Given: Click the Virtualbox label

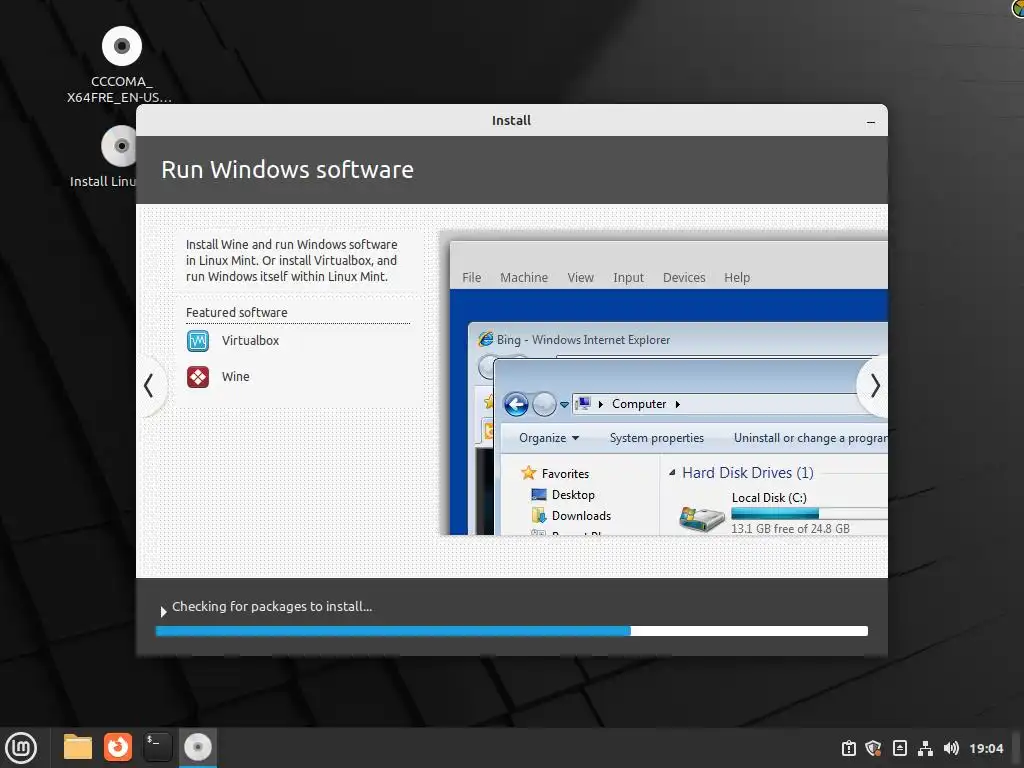Looking at the screenshot, I should (x=250, y=340).
